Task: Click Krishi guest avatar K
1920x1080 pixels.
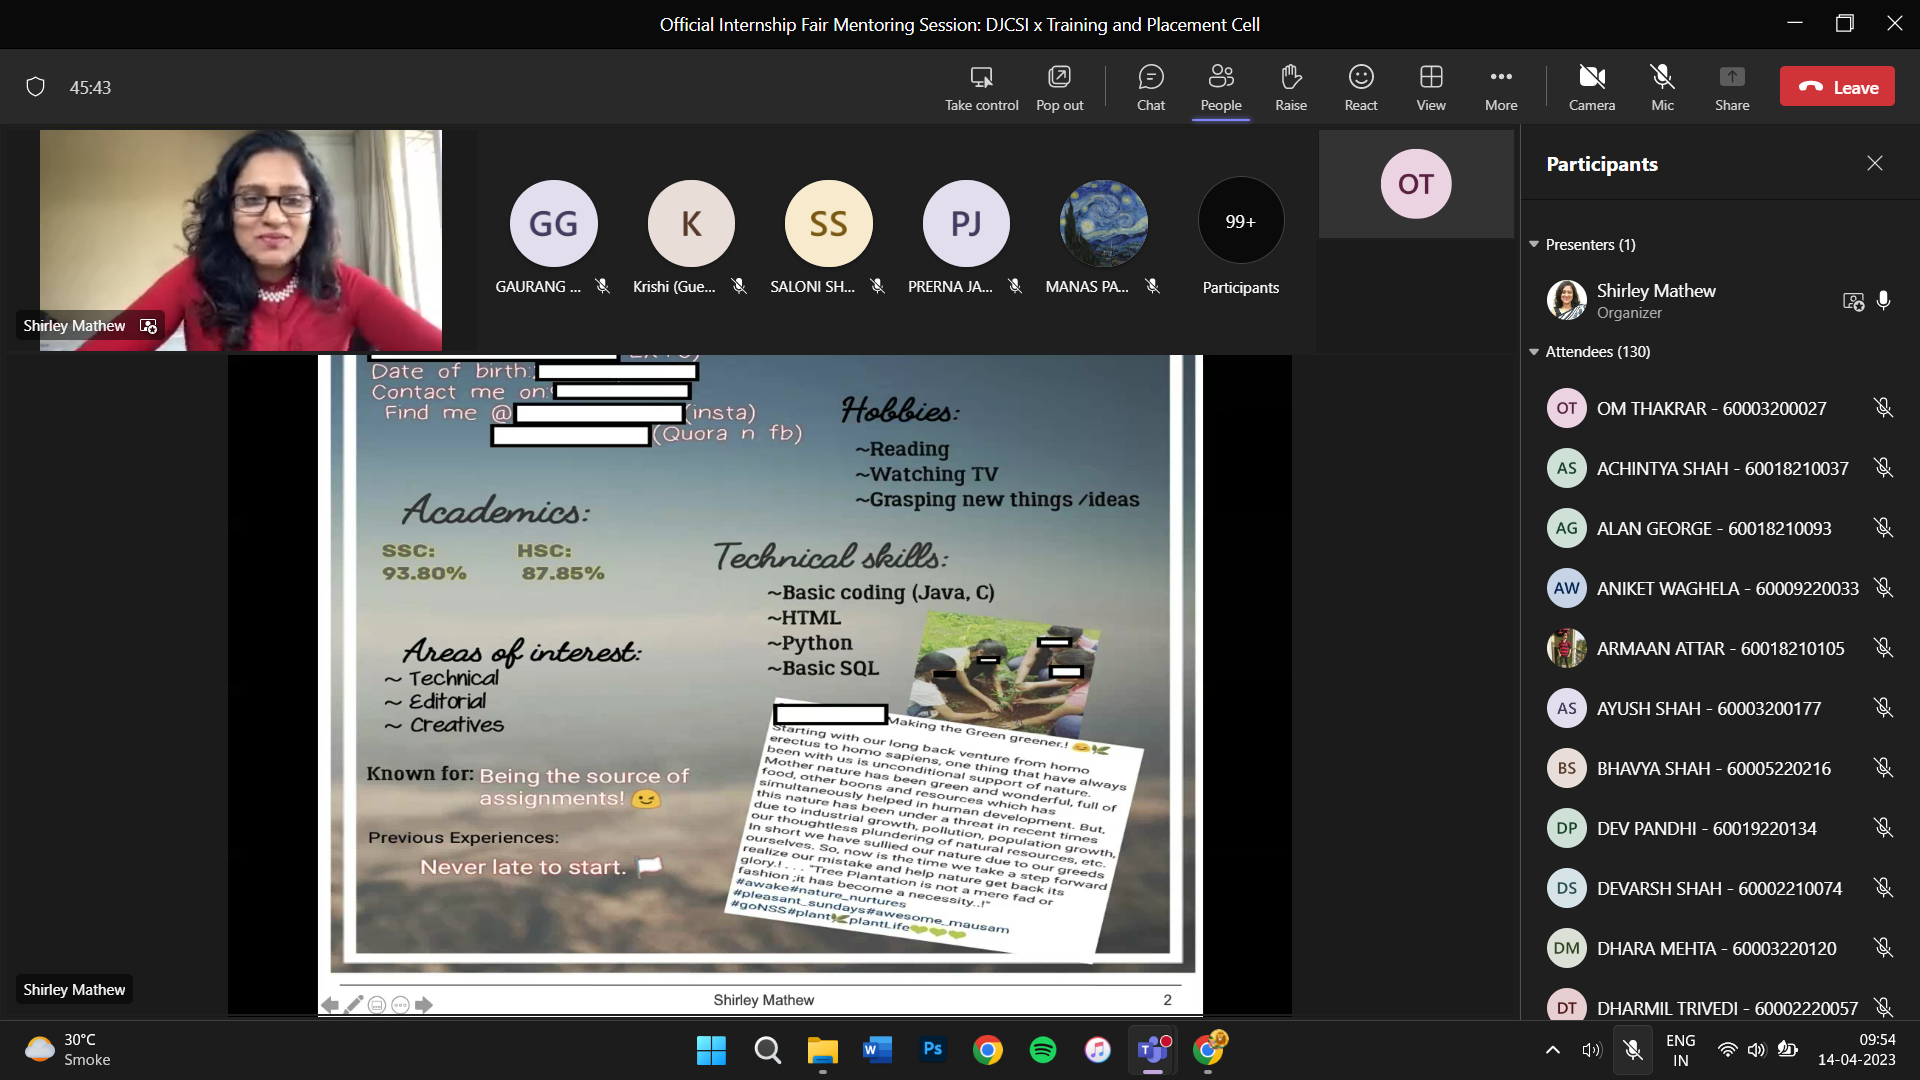Action: (691, 223)
